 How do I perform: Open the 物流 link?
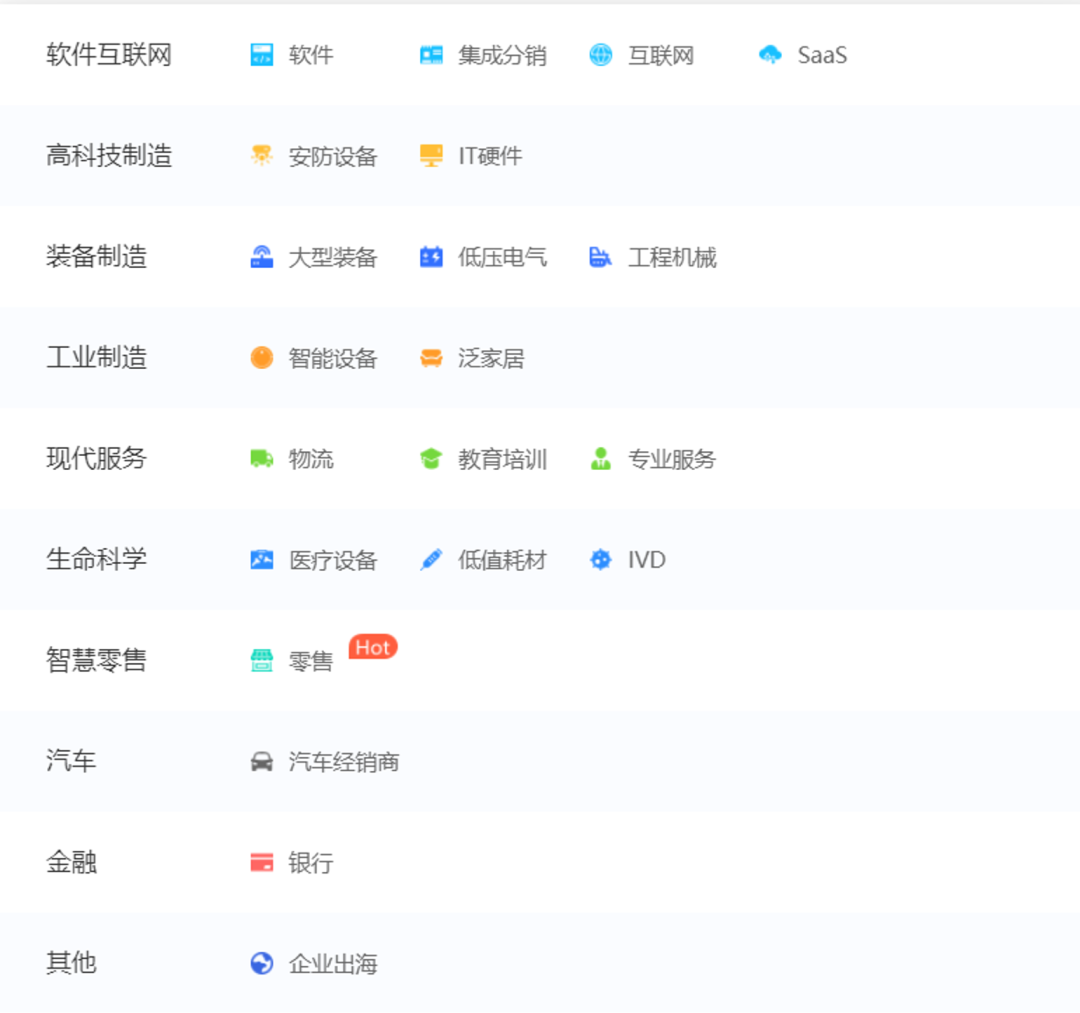311,459
